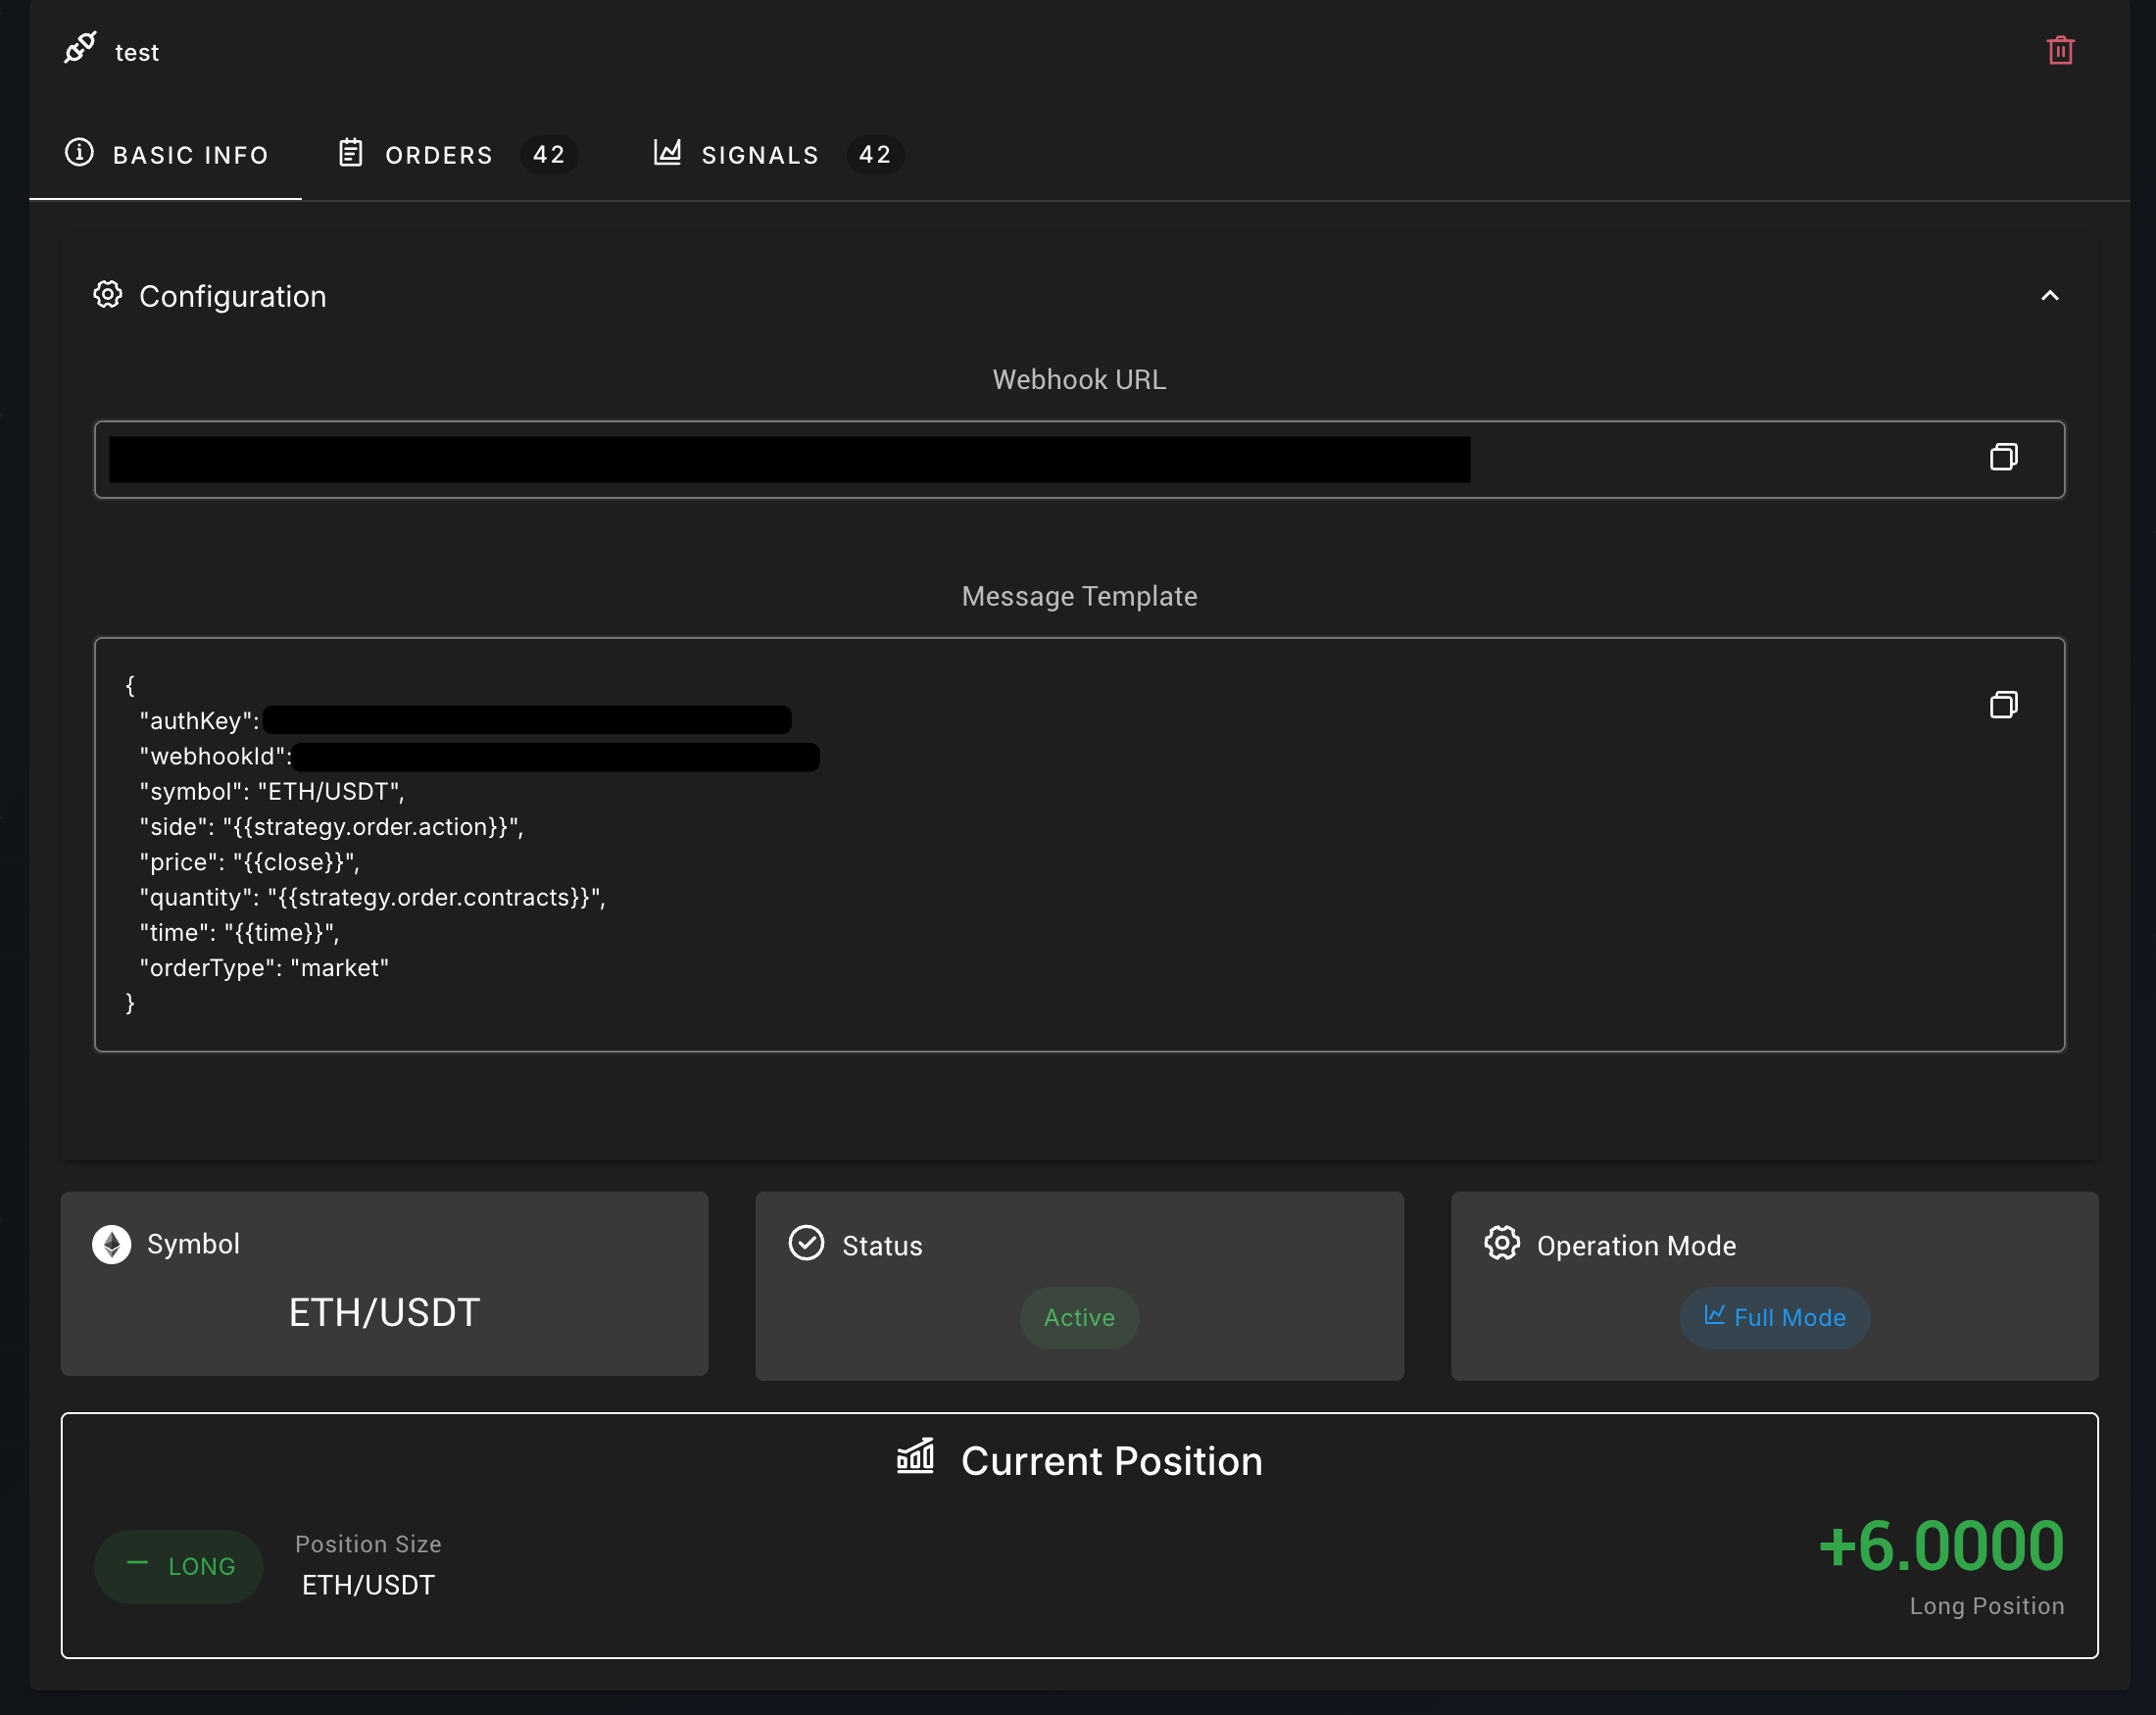
Task: Click the Signals chart icon in the tab bar
Action: point(667,152)
